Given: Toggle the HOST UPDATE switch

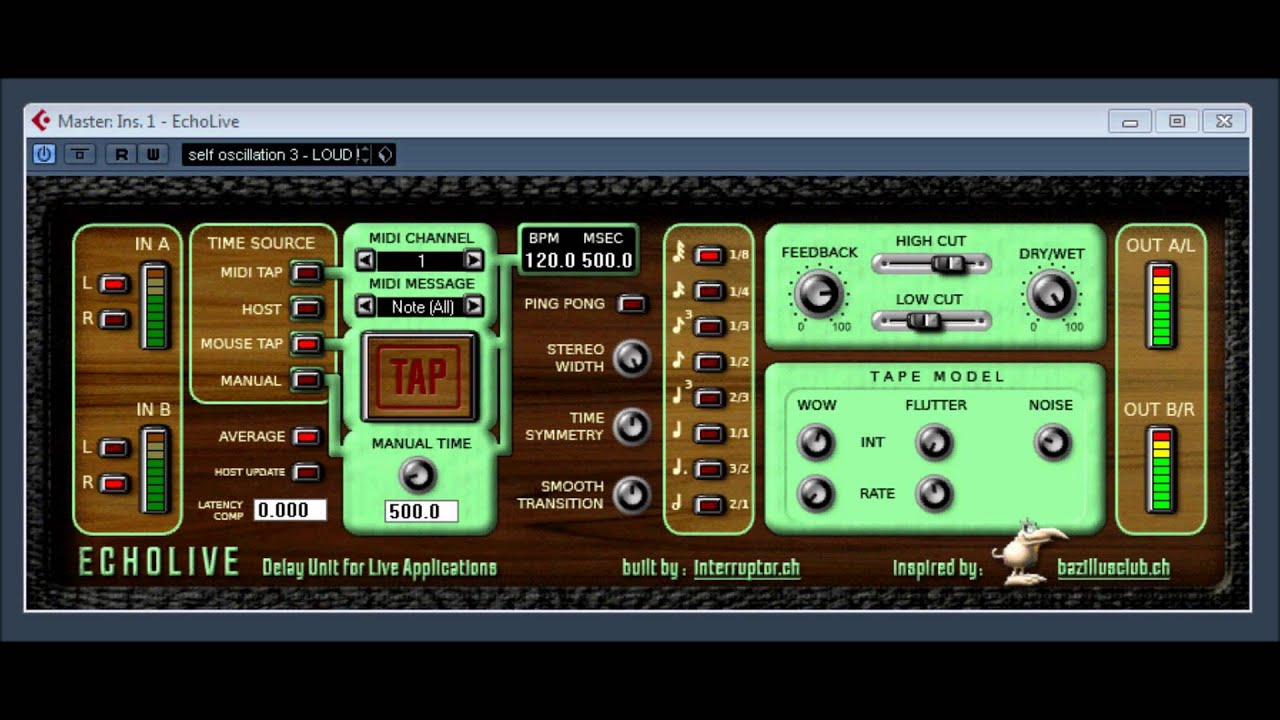Looking at the screenshot, I should pyautogui.click(x=306, y=472).
